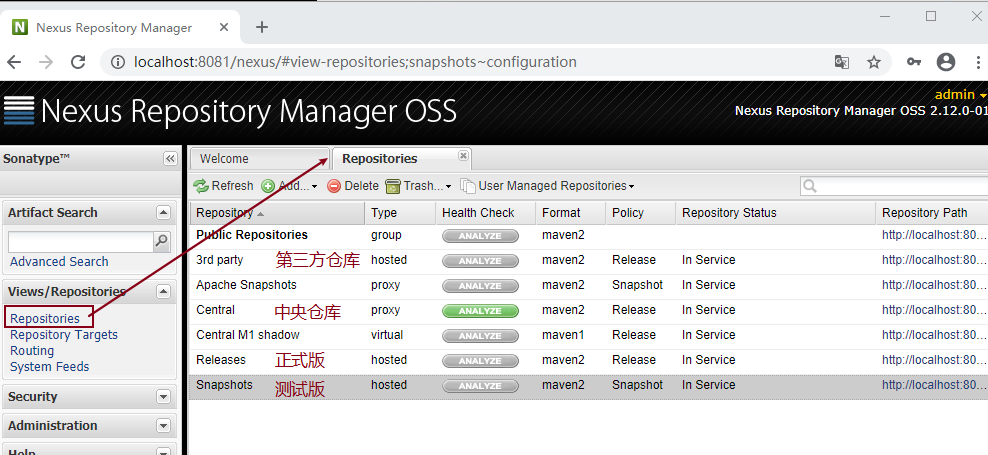Expand the Security panel

point(163,397)
